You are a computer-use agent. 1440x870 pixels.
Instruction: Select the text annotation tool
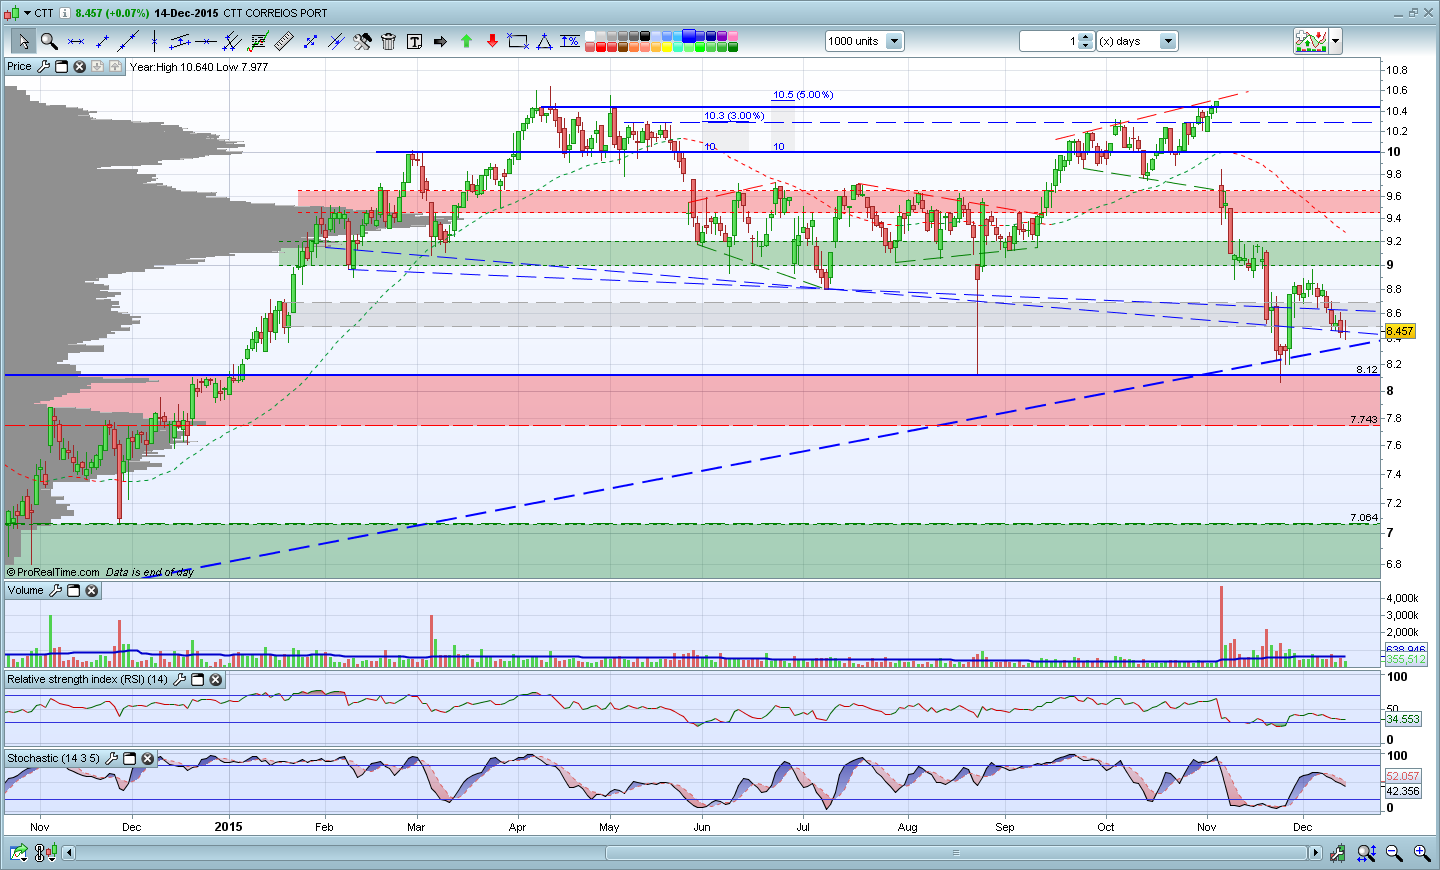pyautogui.click(x=414, y=41)
